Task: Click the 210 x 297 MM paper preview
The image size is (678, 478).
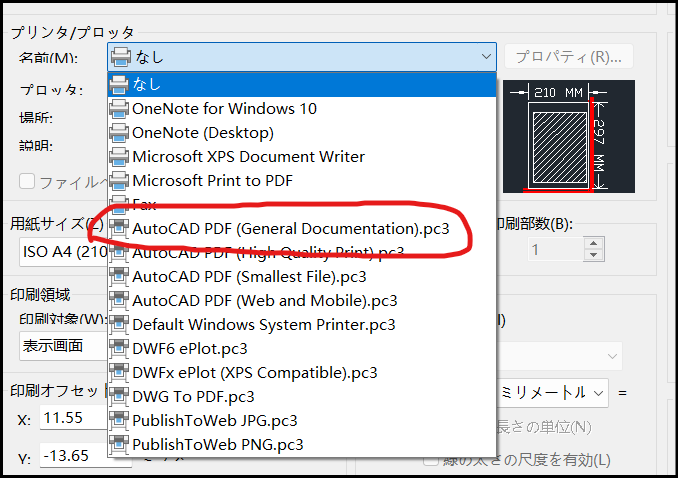Action: (569, 136)
